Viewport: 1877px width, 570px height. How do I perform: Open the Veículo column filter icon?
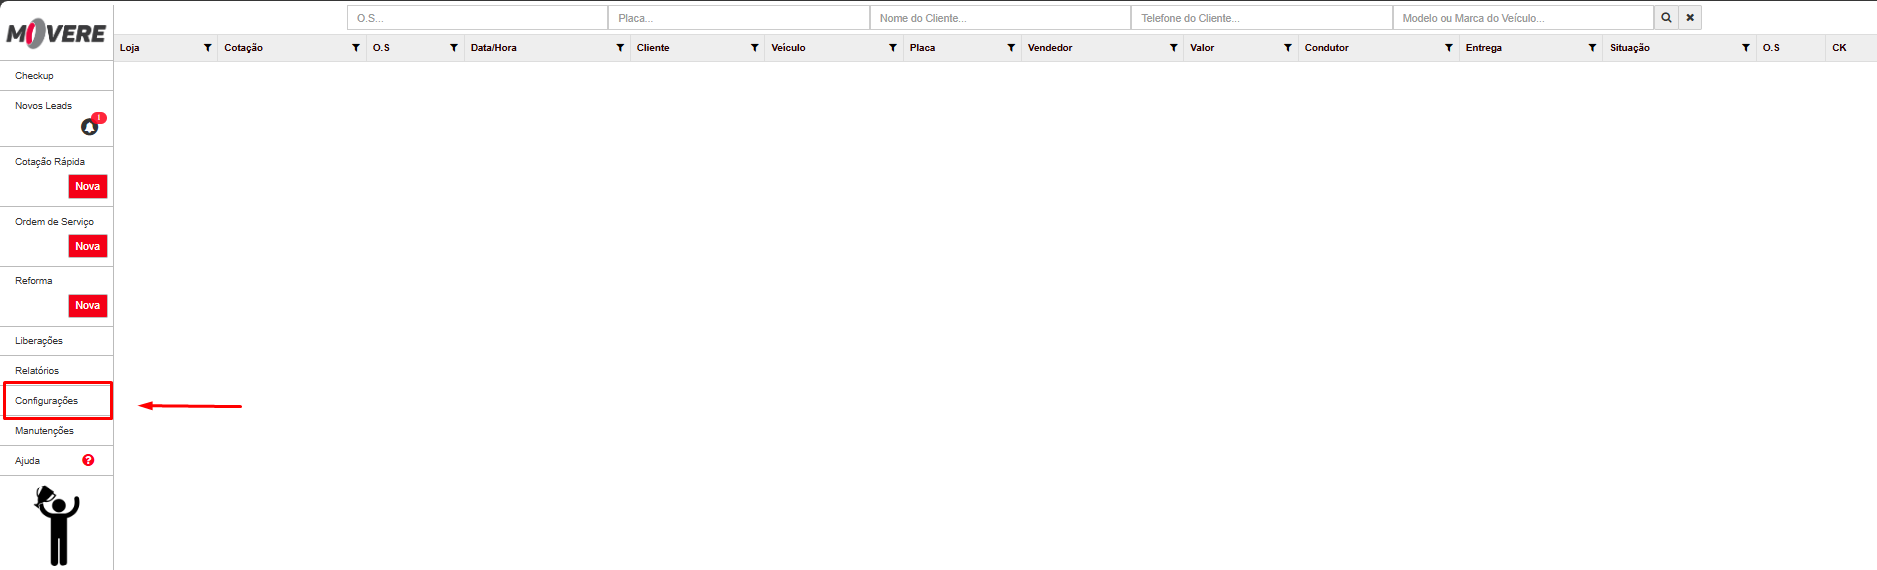(893, 48)
